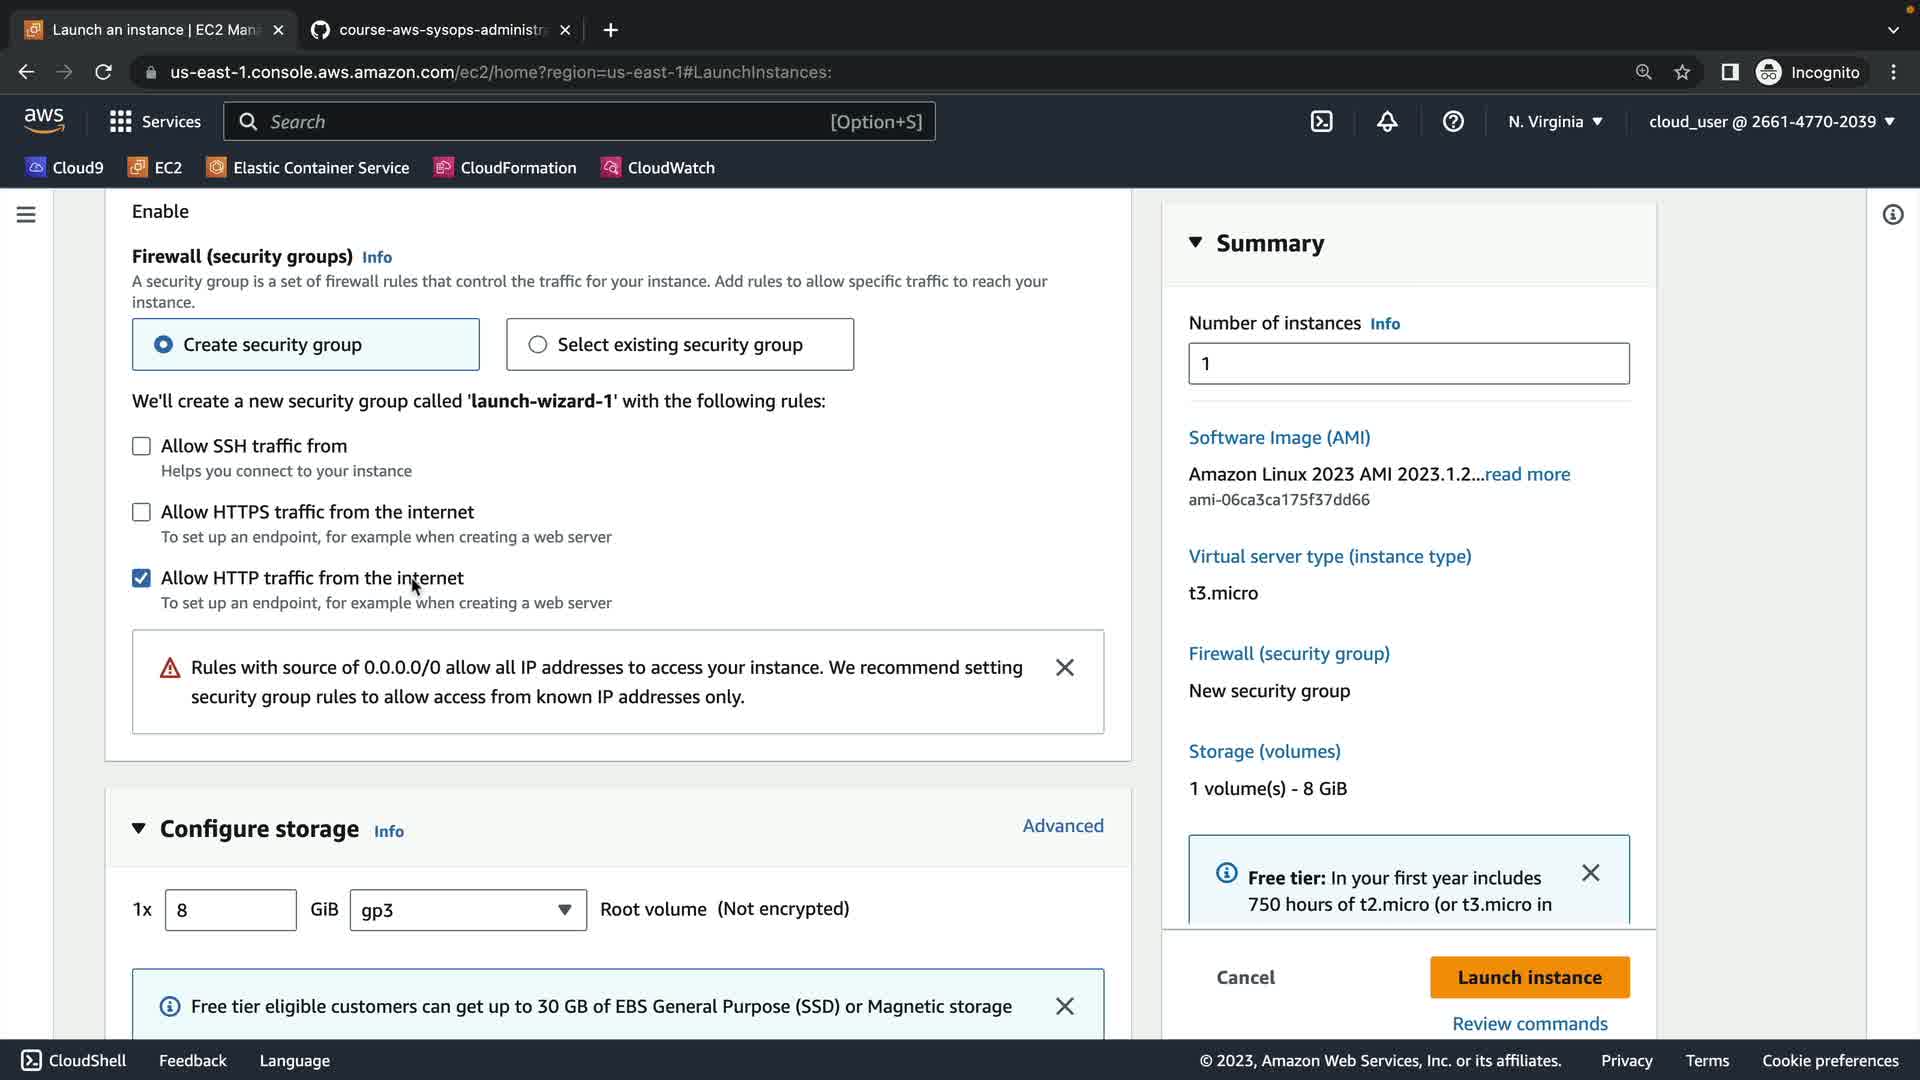Open the CloudShell icon in the top bar
Viewport: 1920px width, 1080px height.
coord(1321,121)
